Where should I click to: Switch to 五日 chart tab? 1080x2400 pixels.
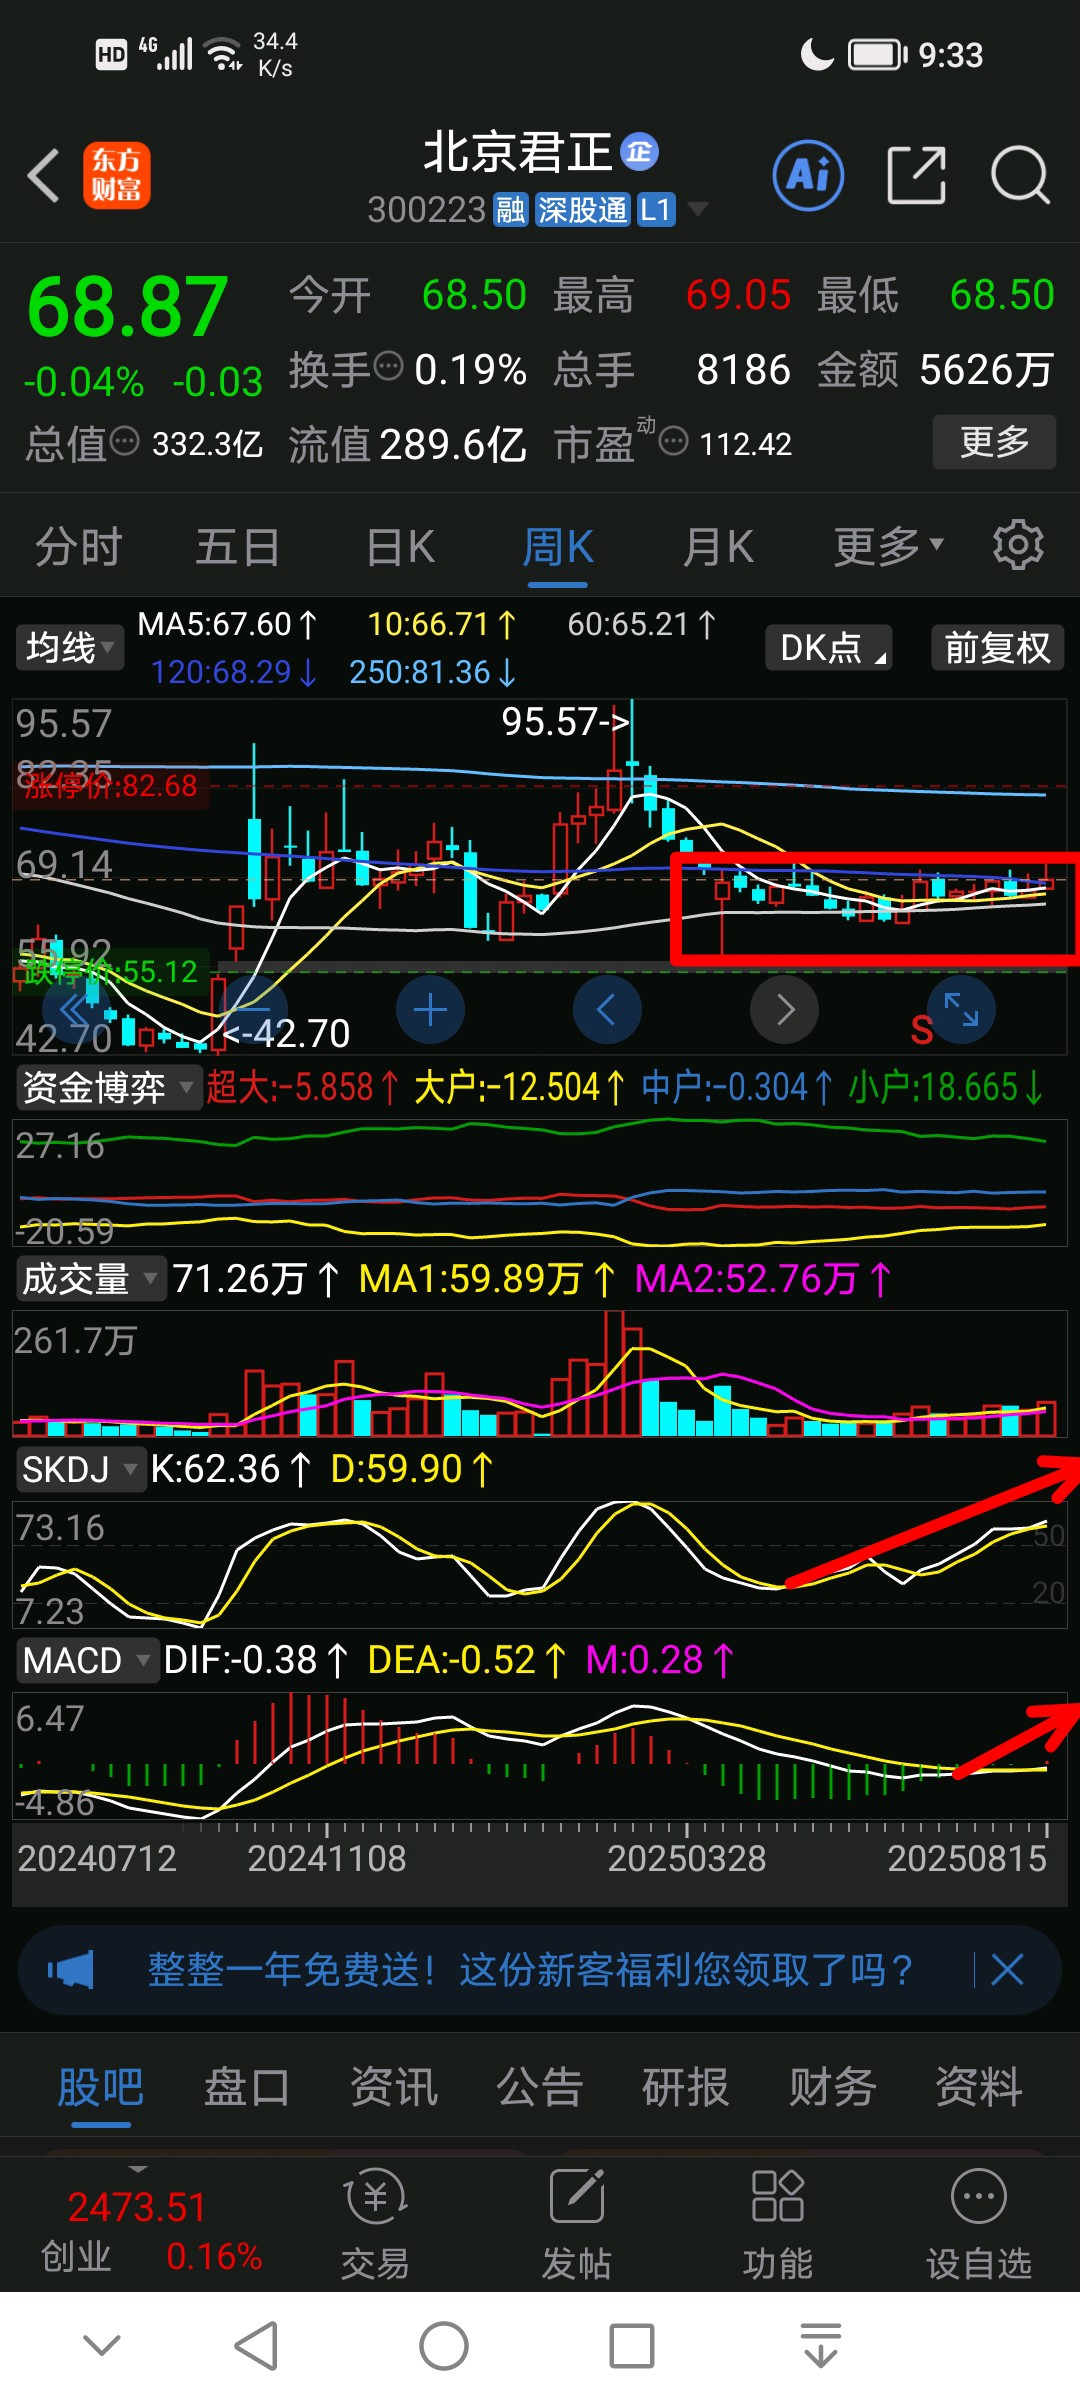tap(237, 546)
